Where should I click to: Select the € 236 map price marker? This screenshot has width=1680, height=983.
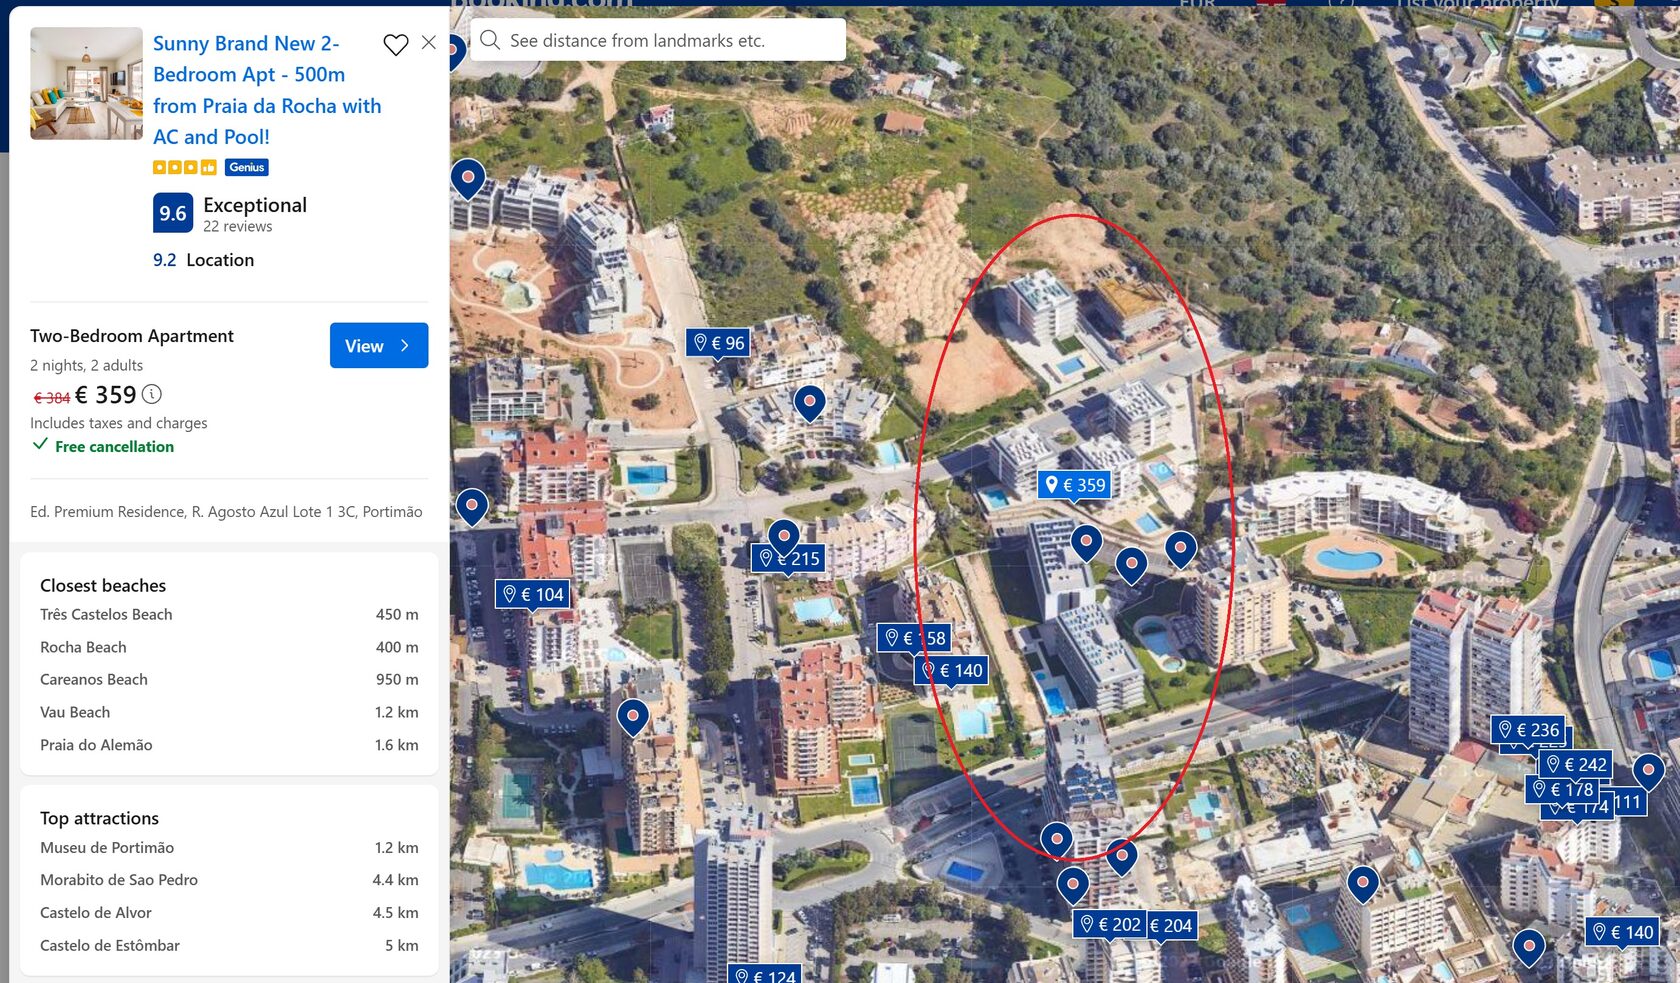1529,730
